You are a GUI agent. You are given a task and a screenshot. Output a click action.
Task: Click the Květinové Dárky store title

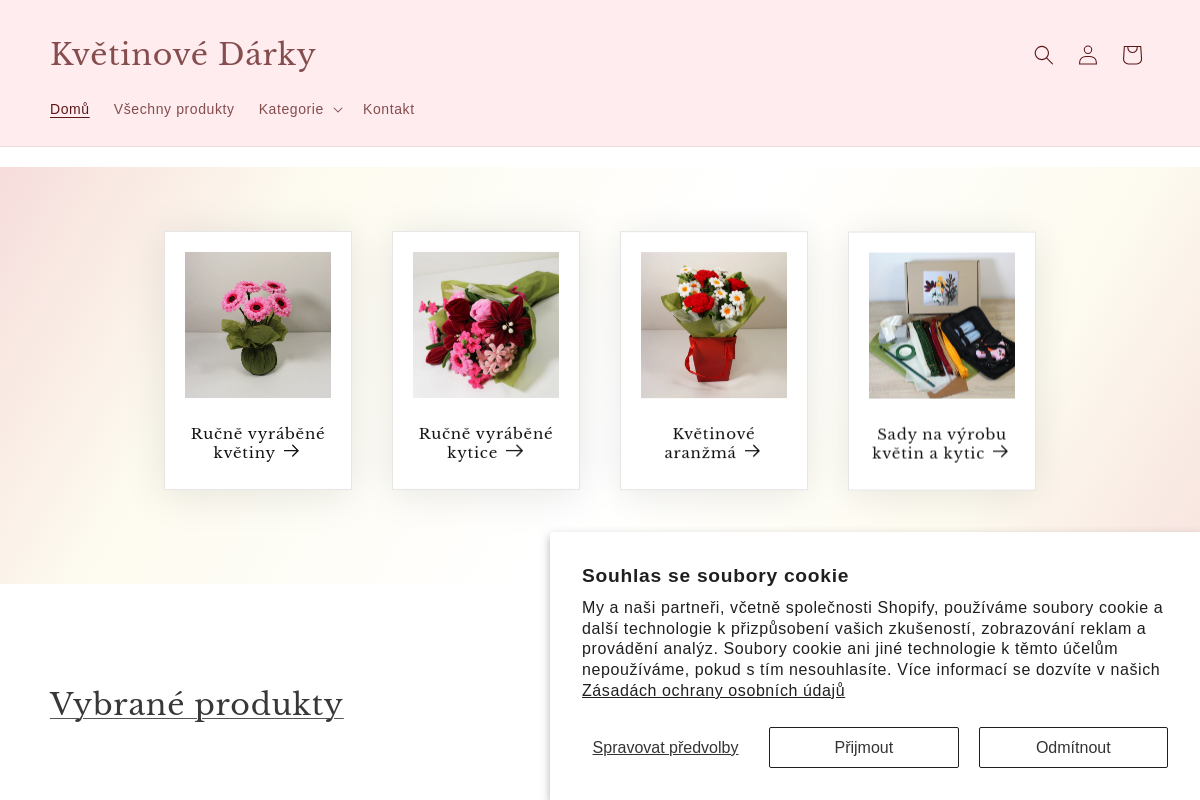[183, 54]
